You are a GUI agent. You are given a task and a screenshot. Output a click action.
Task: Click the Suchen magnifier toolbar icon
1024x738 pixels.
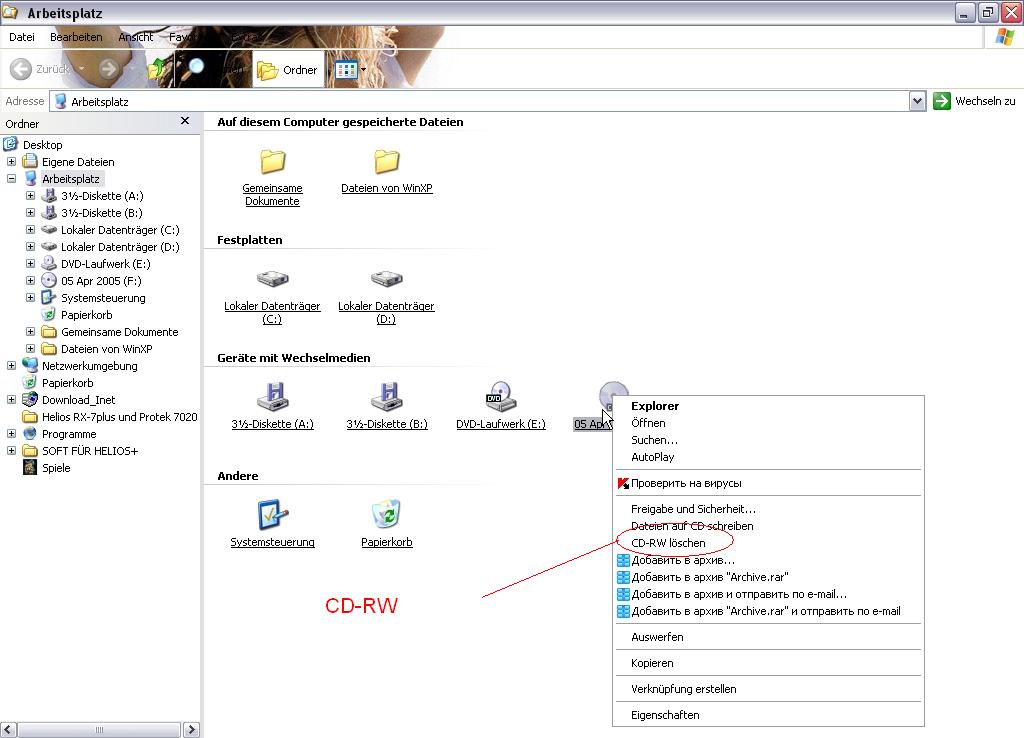point(193,69)
